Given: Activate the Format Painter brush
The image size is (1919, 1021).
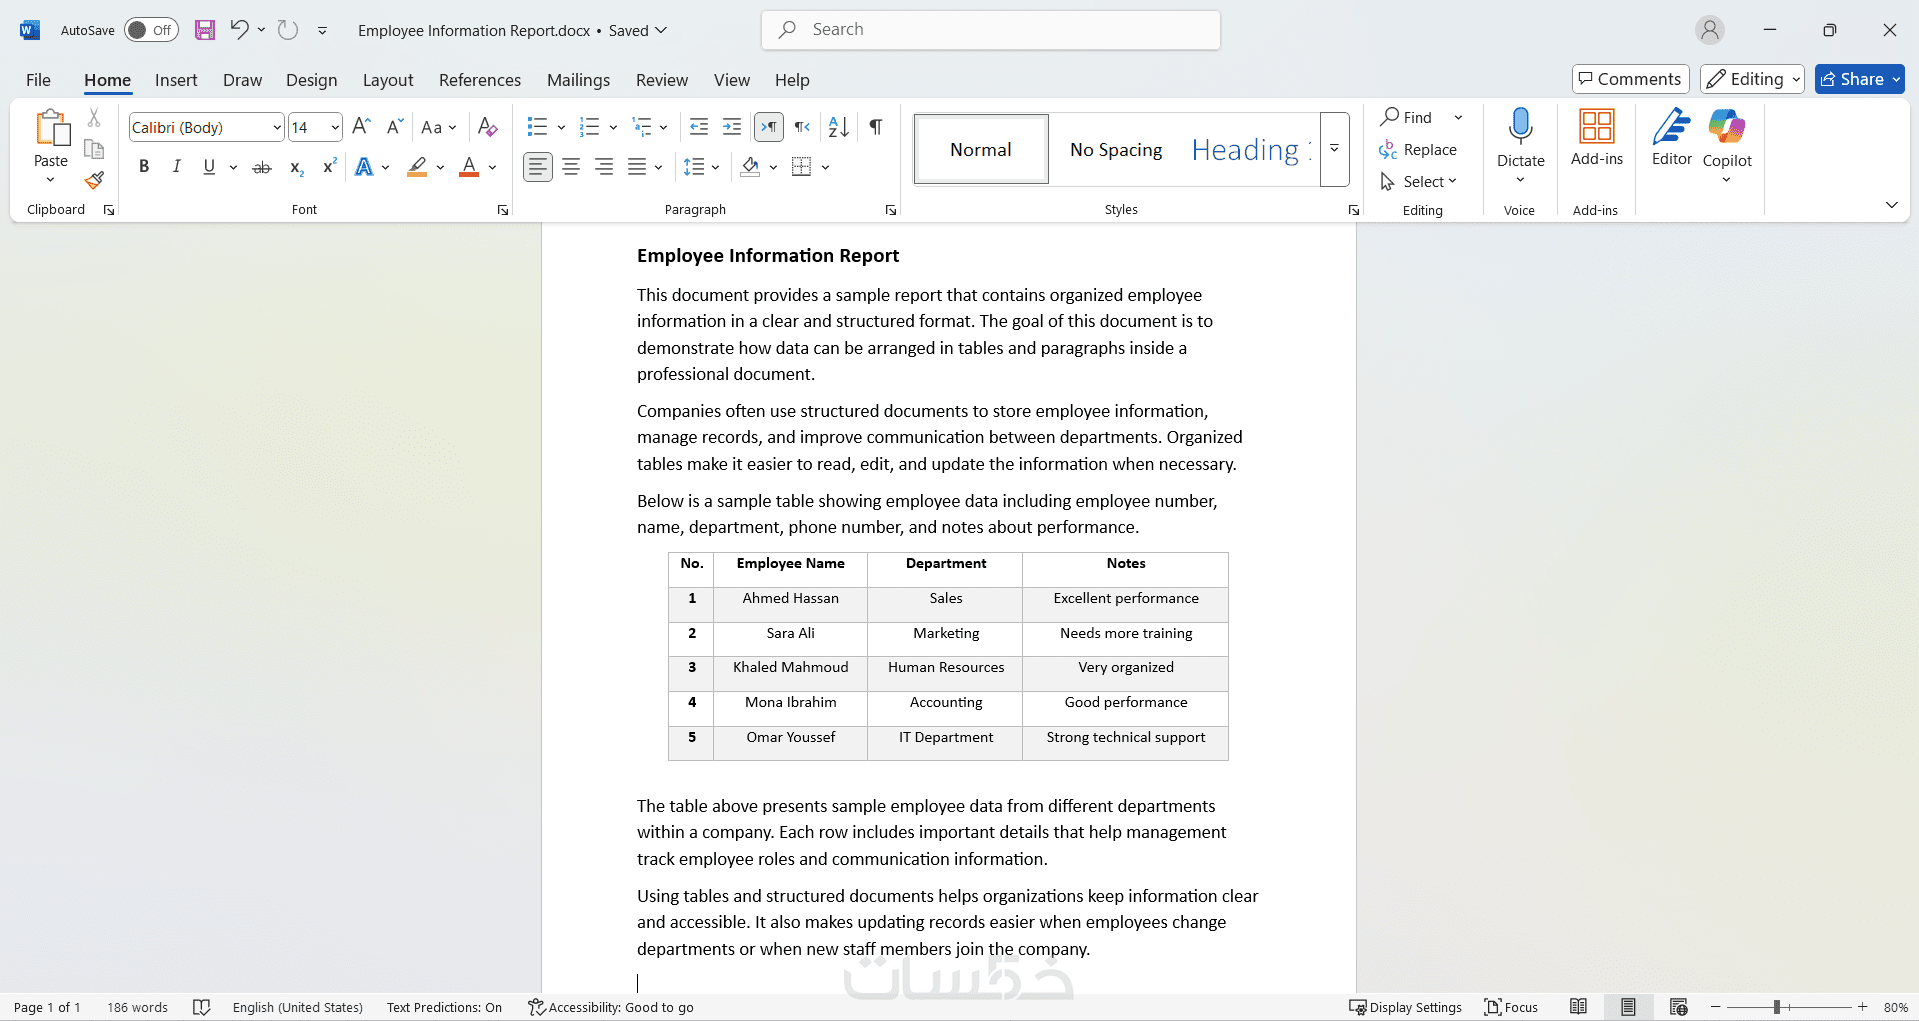Looking at the screenshot, I should [94, 180].
